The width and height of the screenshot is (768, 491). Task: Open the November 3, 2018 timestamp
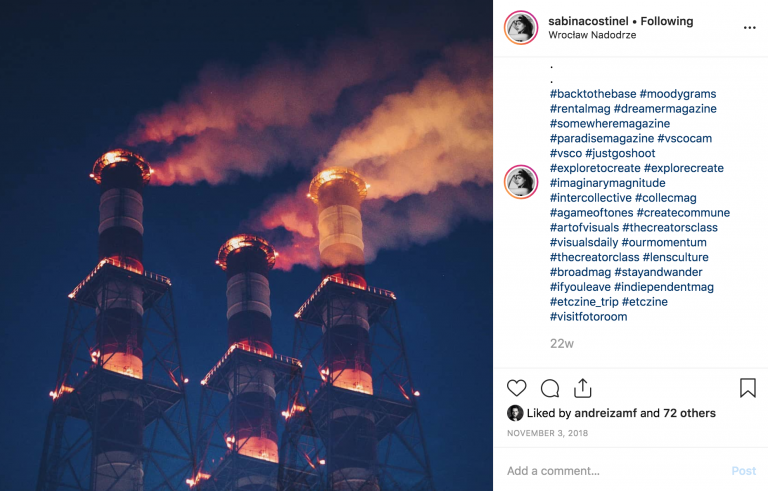(x=547, y=433)
